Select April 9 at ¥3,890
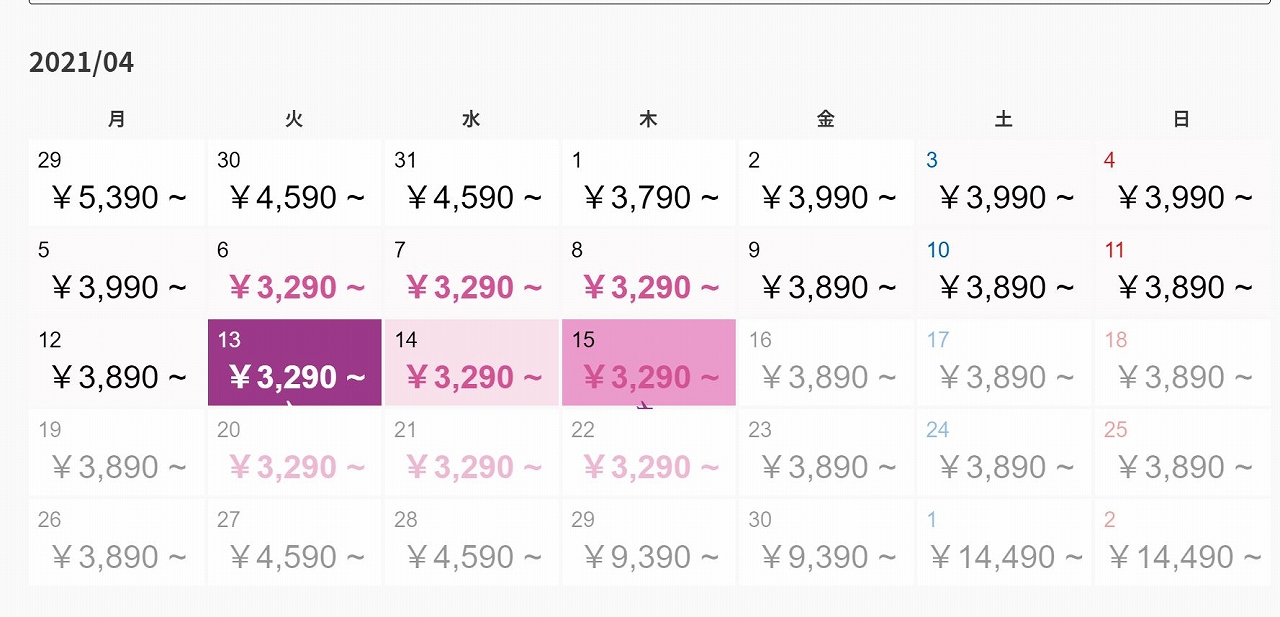This screenshot has height=617, width=1280. point(826,272)
